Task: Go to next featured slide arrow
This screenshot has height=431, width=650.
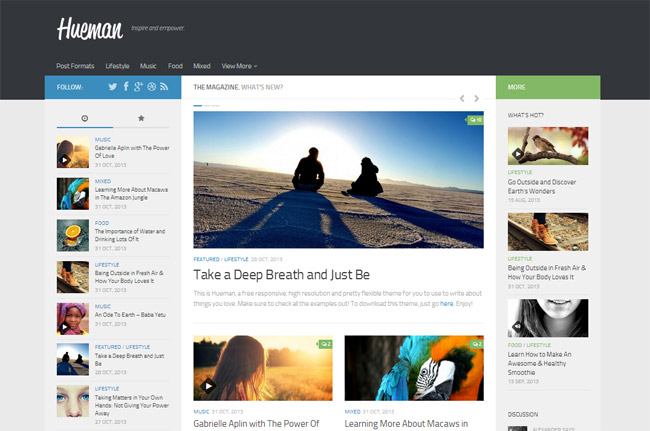Action: pyautogui.click(x=476, y=98)
